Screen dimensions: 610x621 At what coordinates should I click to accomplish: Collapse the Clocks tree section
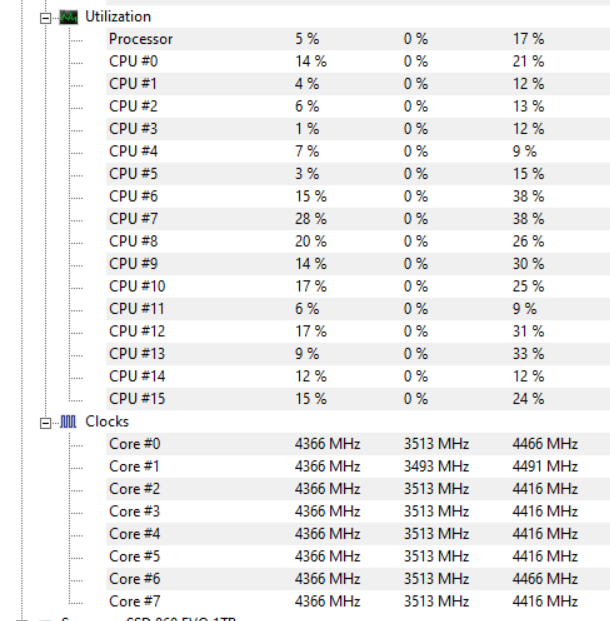coord(46,423)
